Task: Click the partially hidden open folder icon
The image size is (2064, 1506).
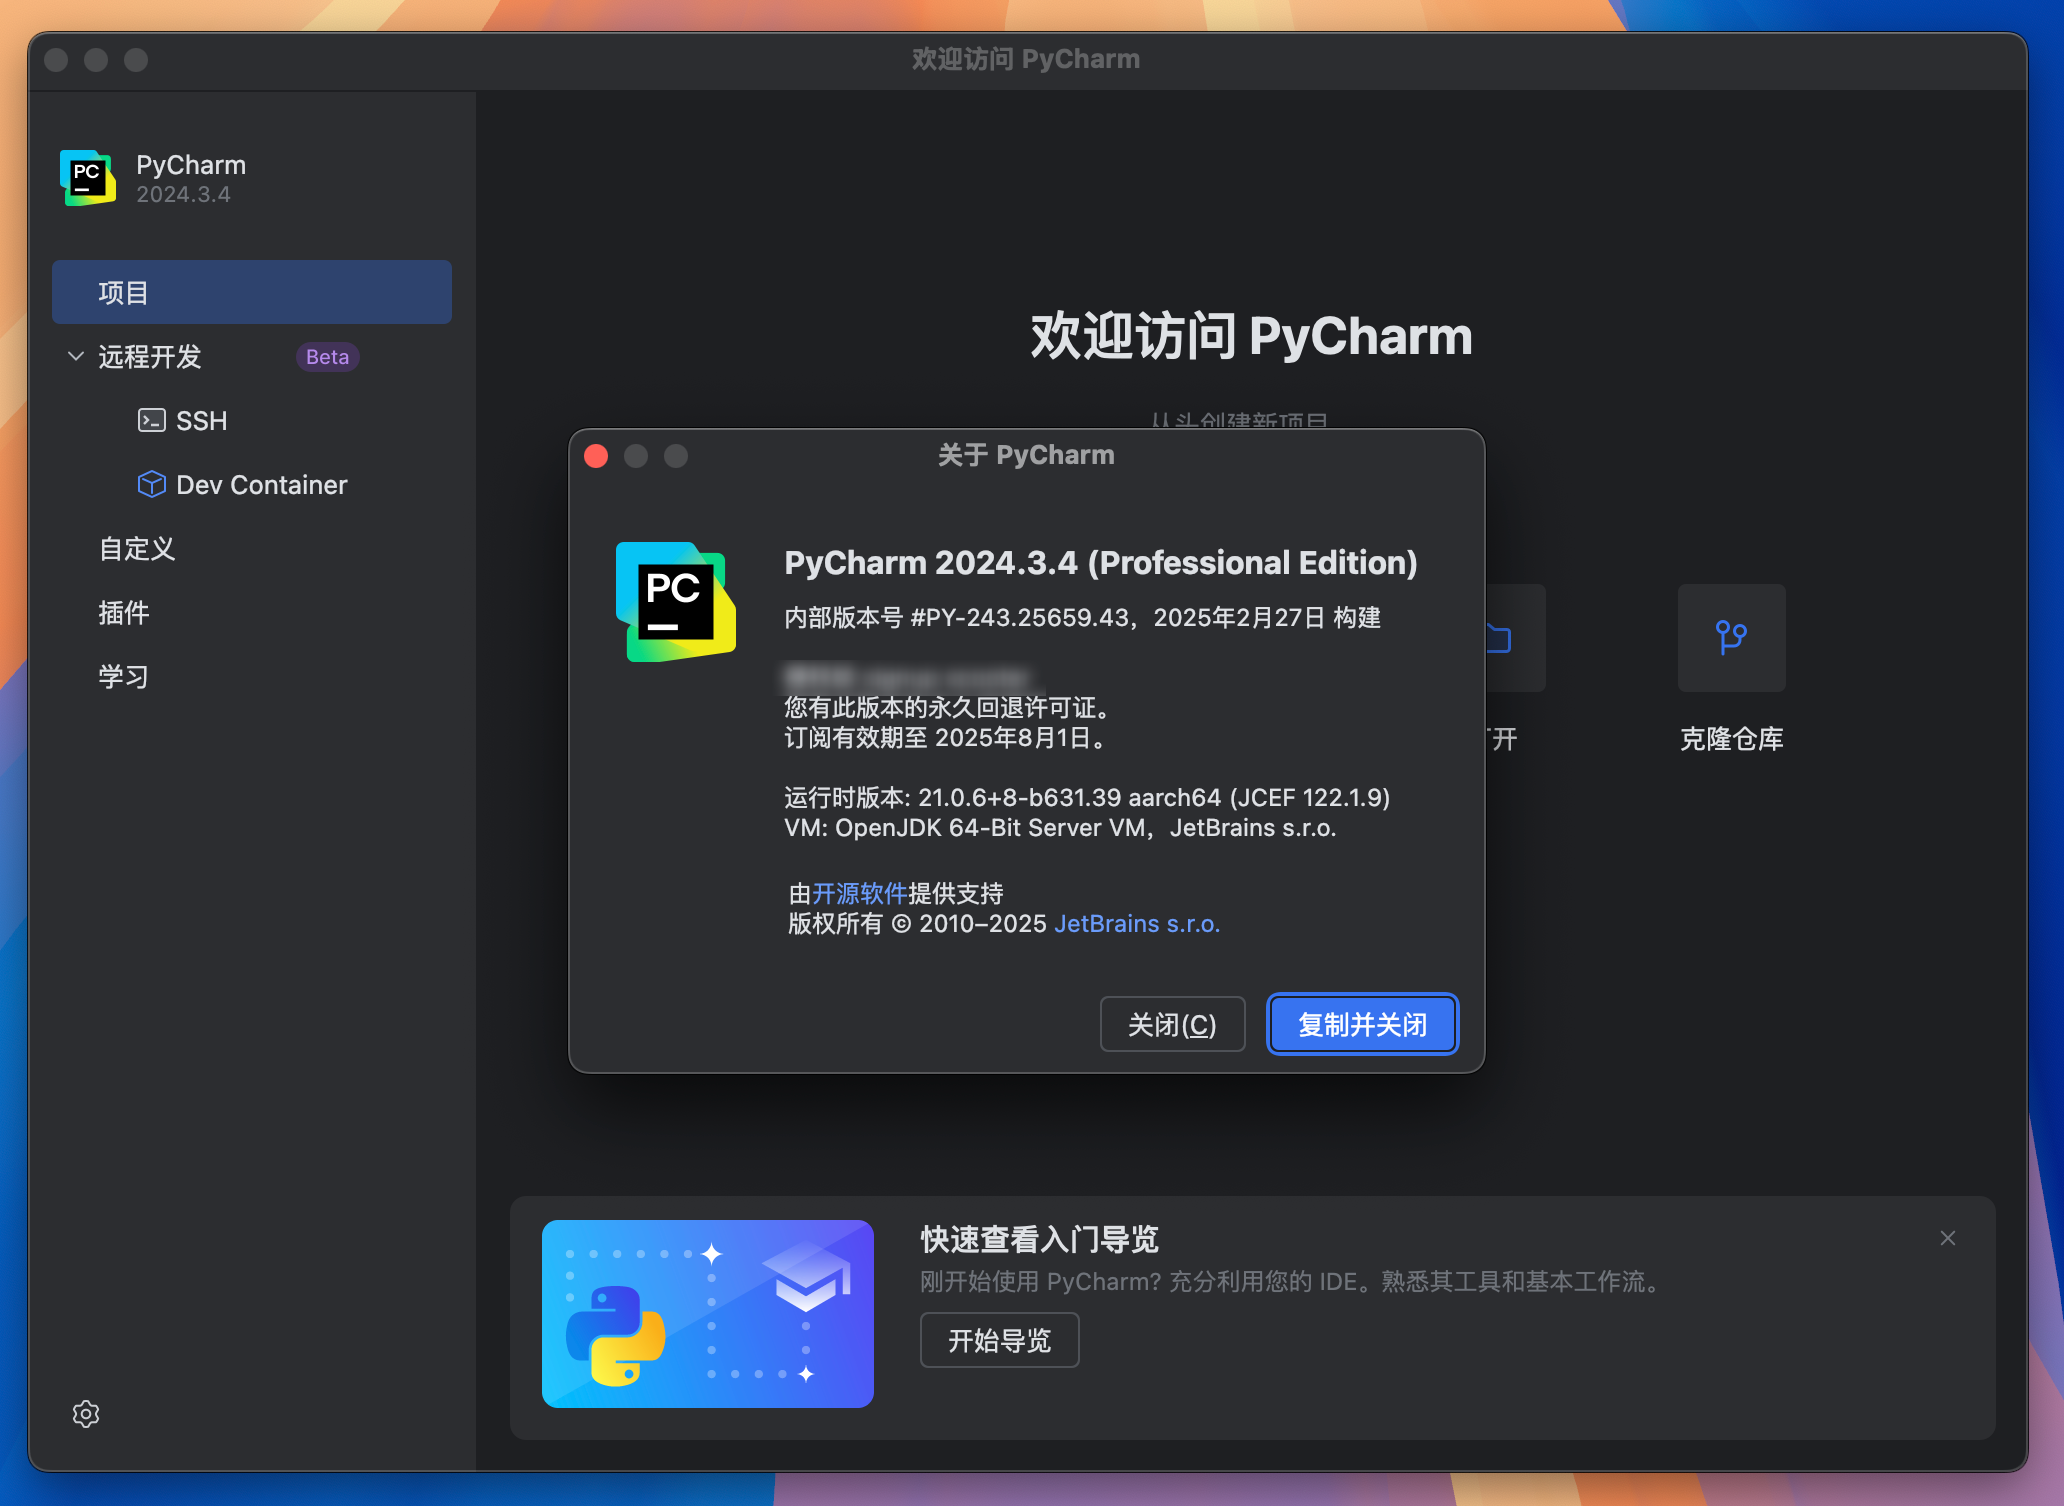Action: coord(1499,638)
